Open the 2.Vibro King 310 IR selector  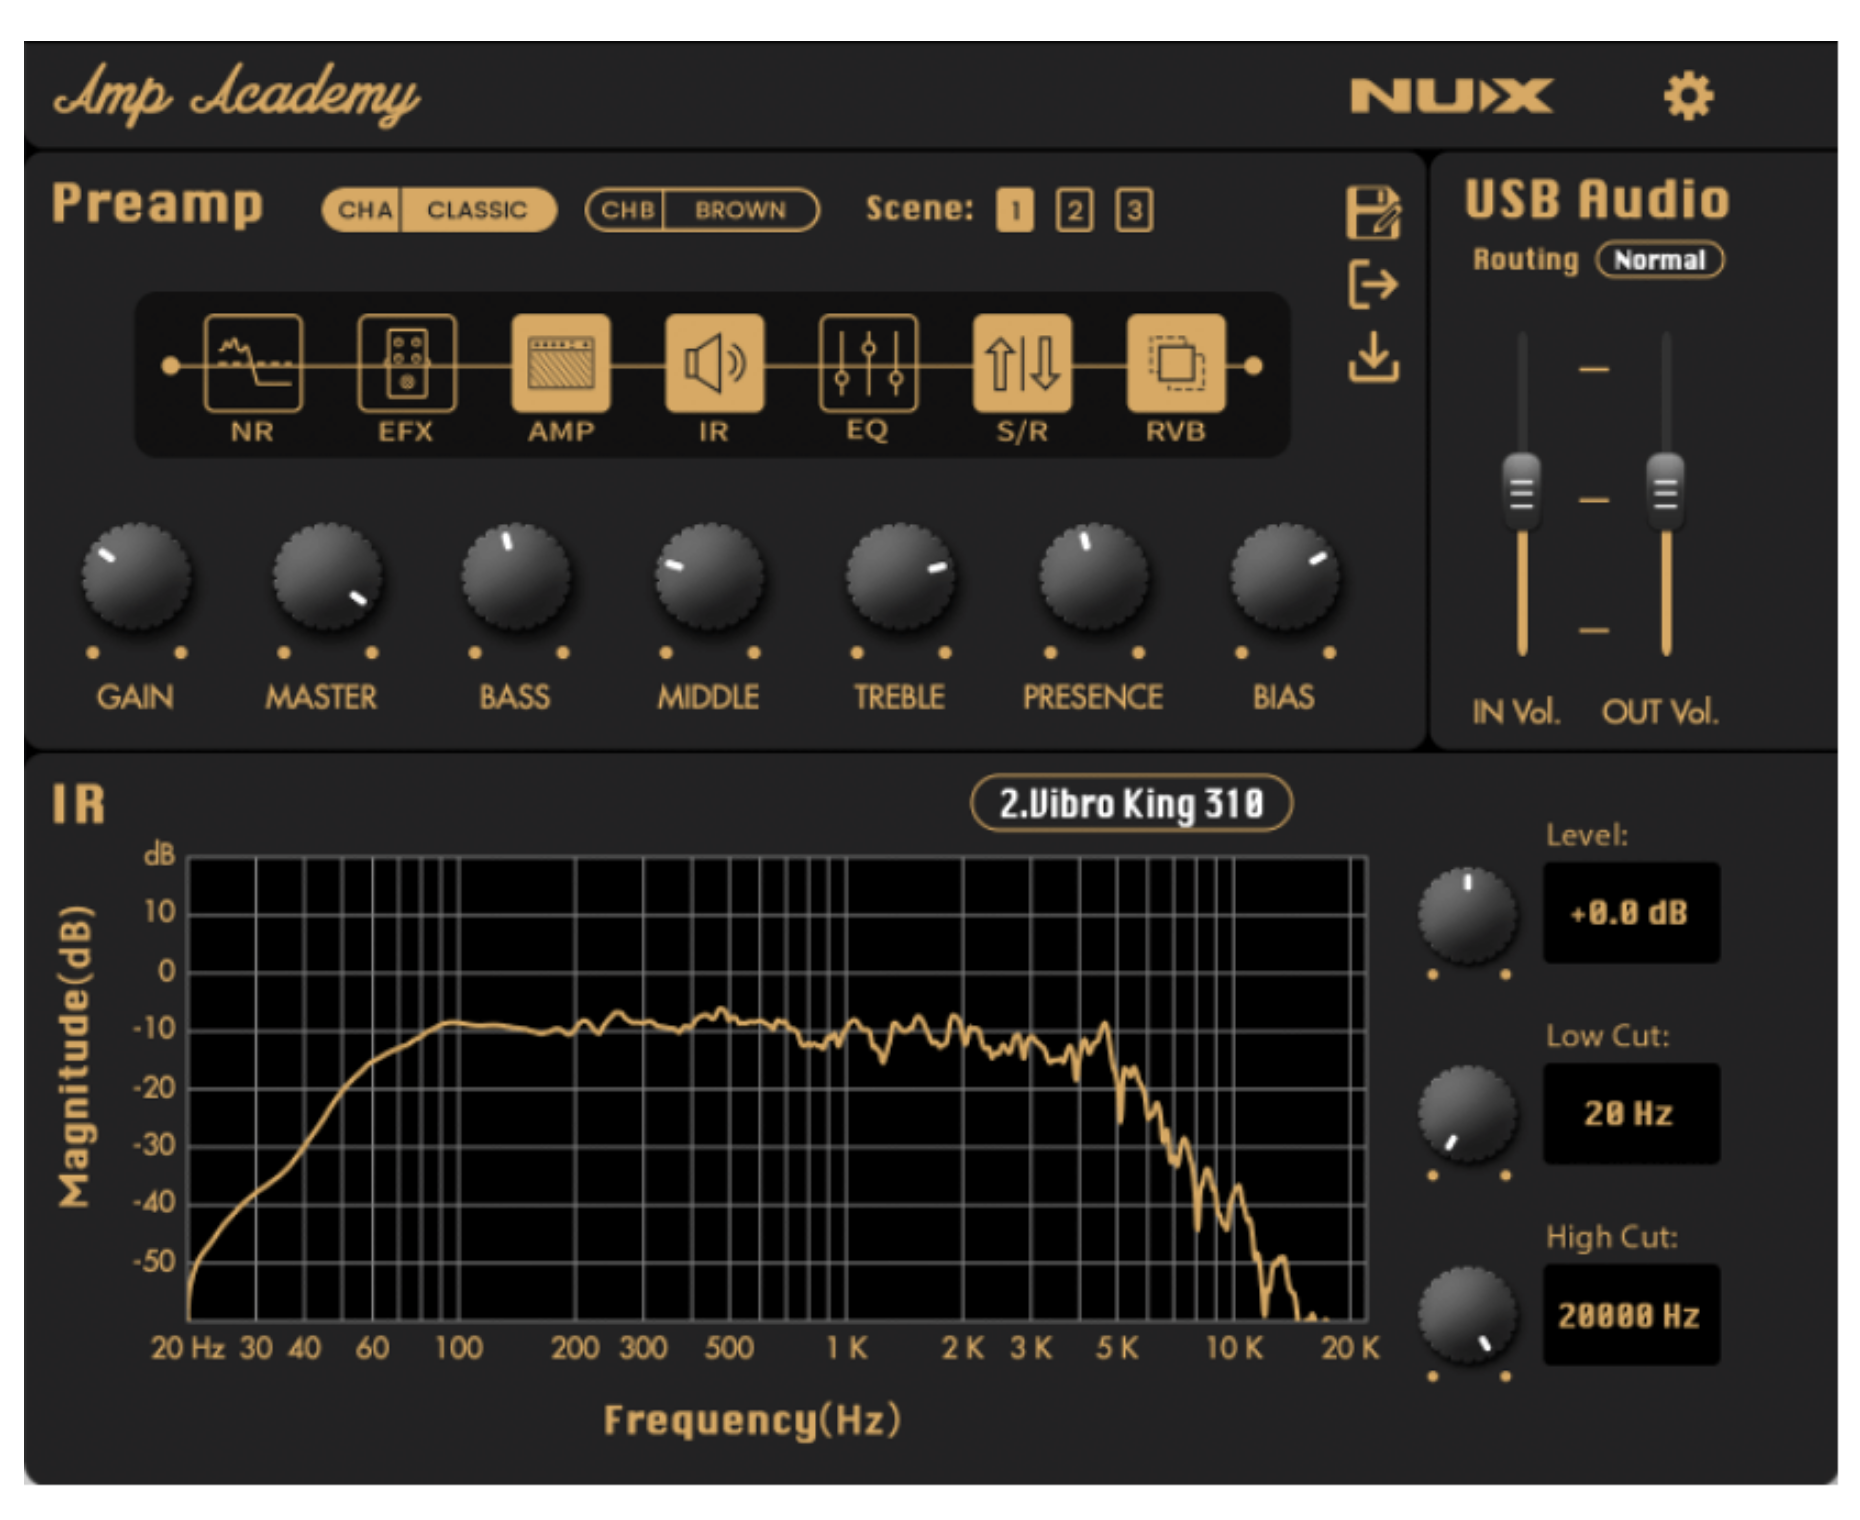point(1131,803)
